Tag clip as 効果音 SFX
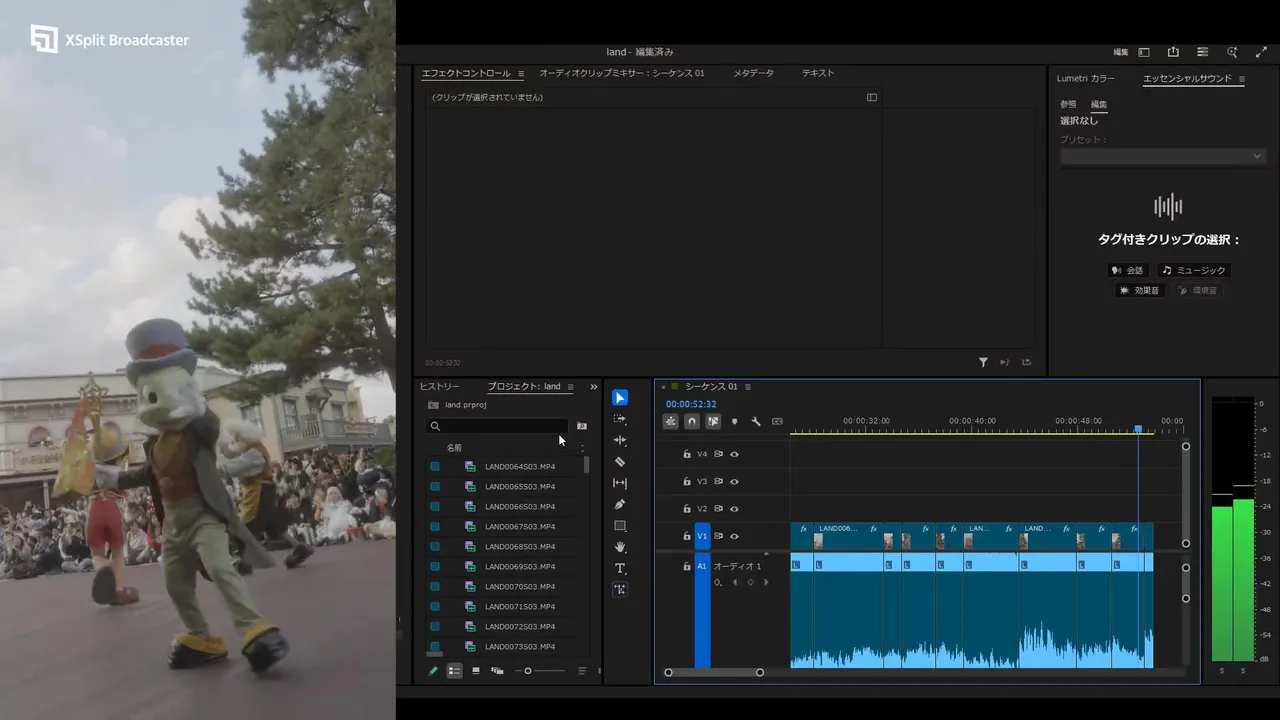Screen dimensions: 1280x720 click(x=1140, y=290)
